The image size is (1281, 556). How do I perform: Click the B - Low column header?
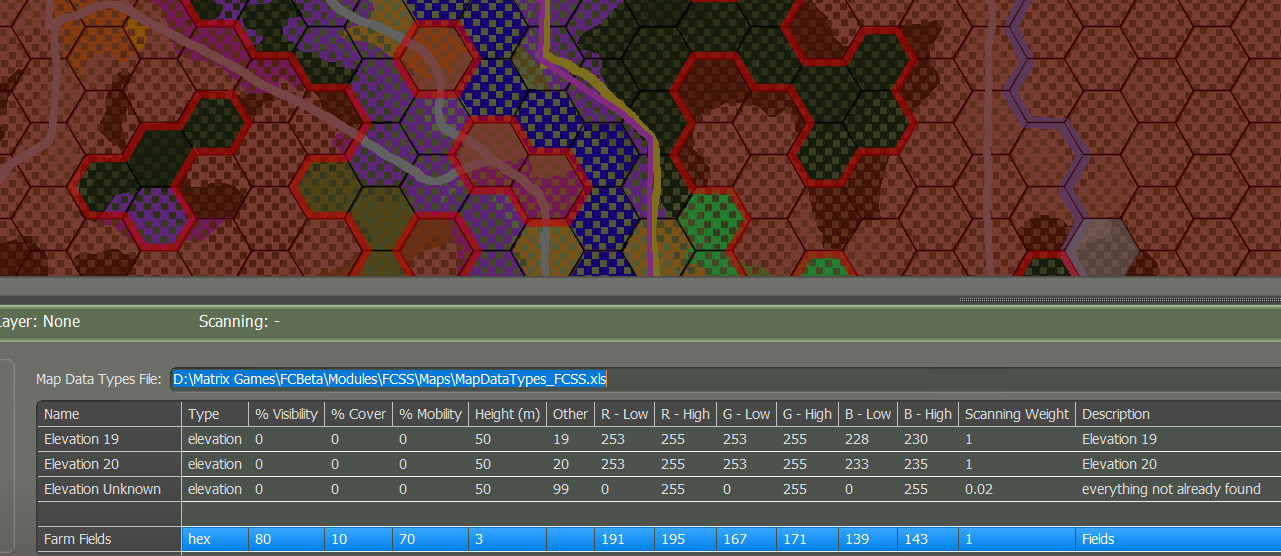point(868,414)
